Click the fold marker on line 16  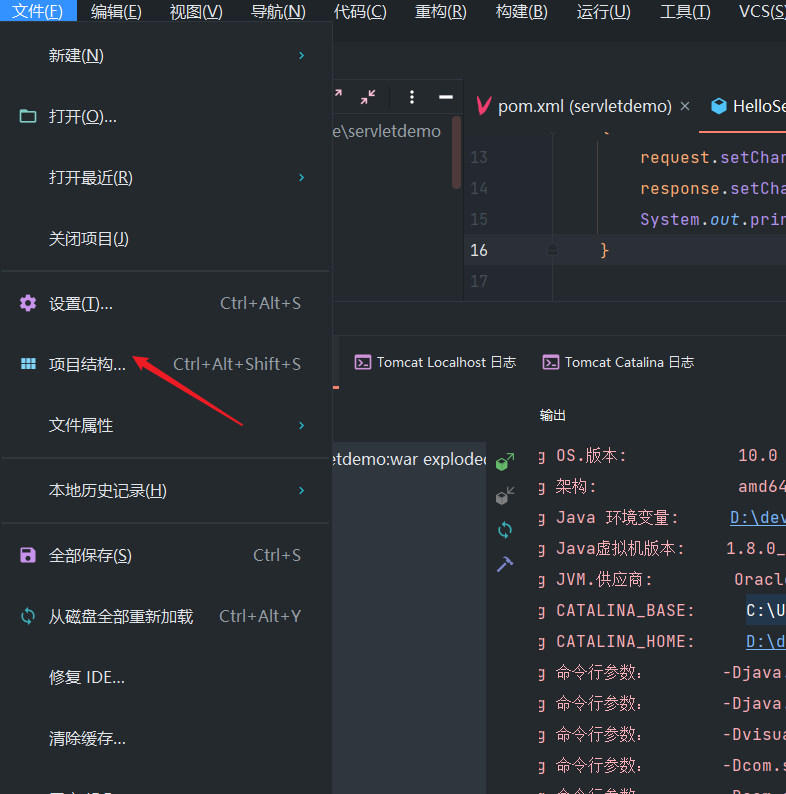coord(553,250)
